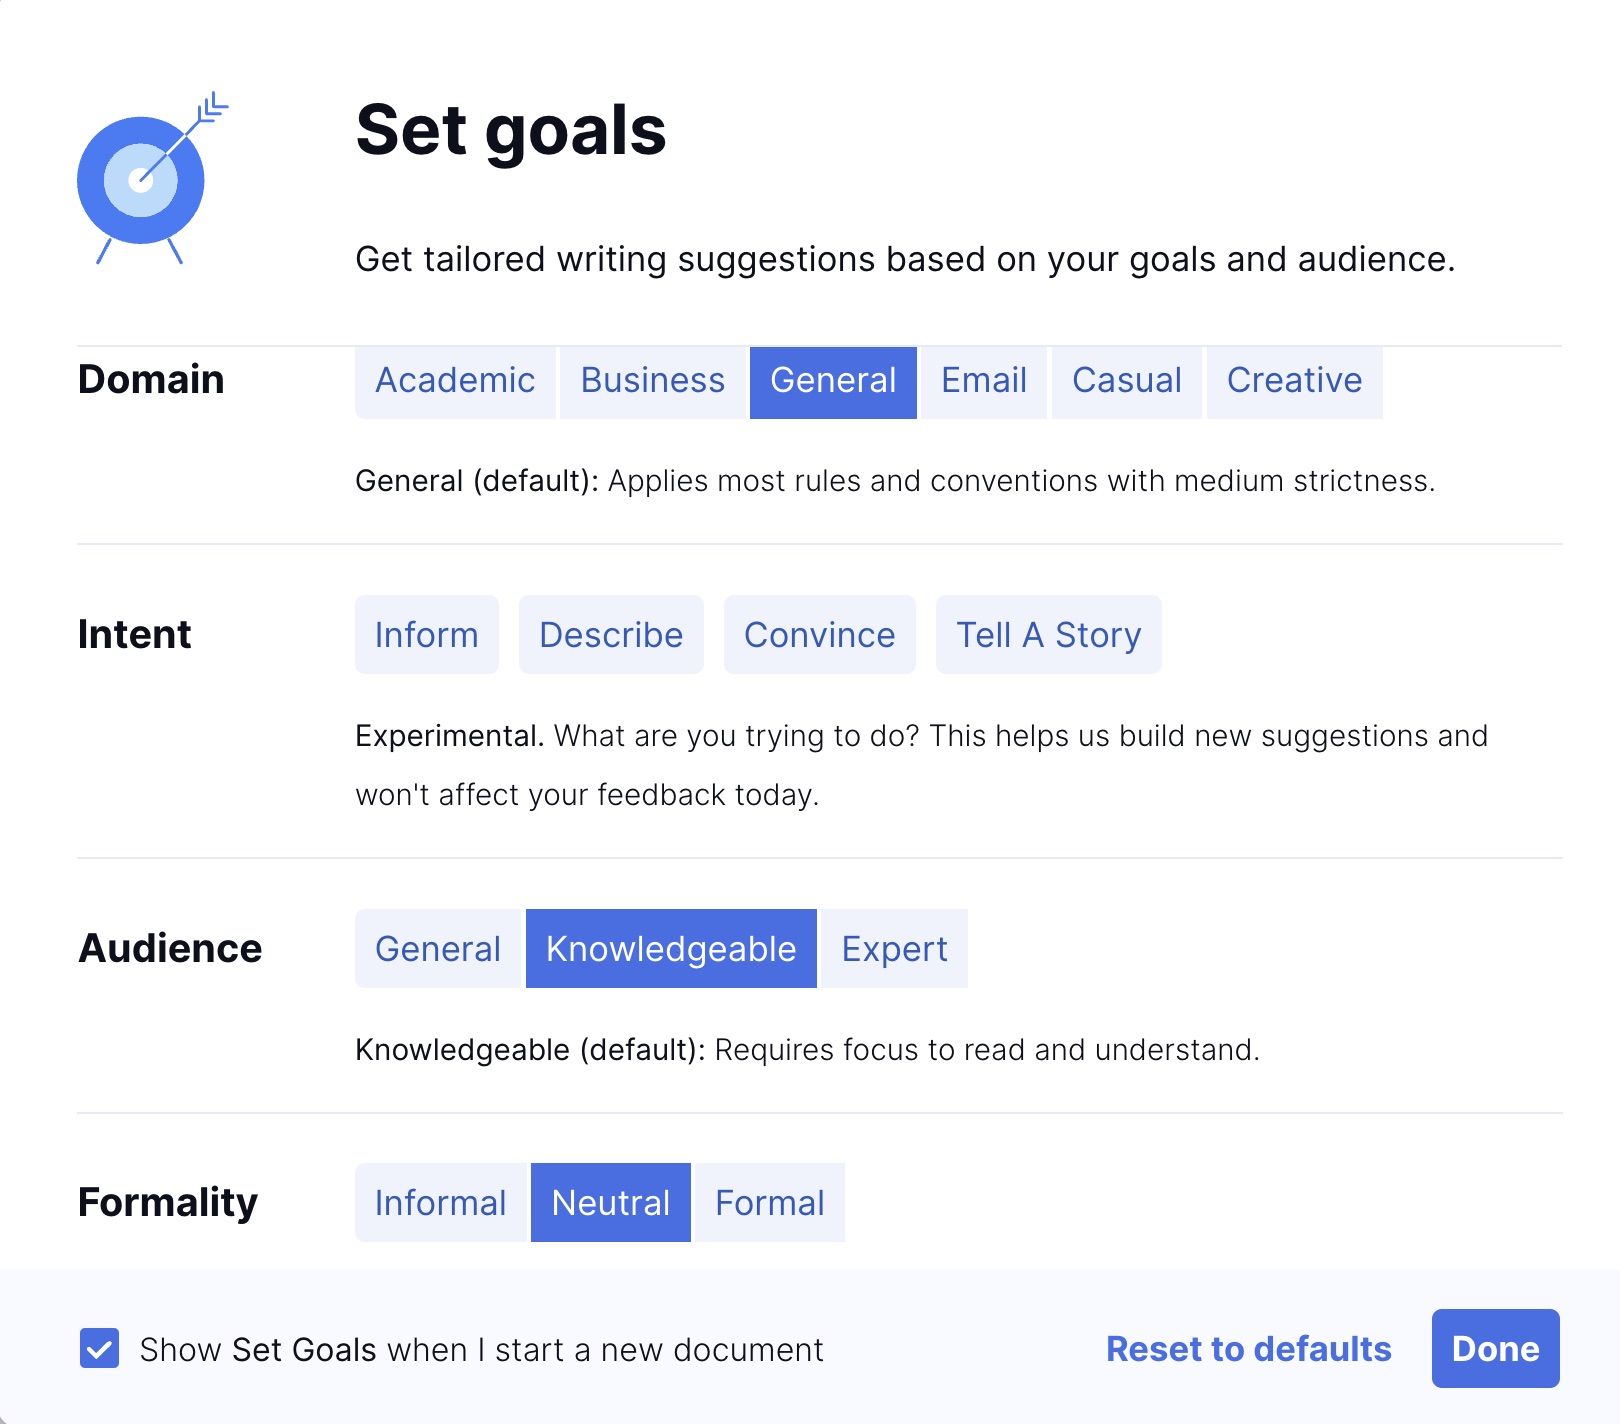
Task: Click the target goals icon
Action: [140, 180]
